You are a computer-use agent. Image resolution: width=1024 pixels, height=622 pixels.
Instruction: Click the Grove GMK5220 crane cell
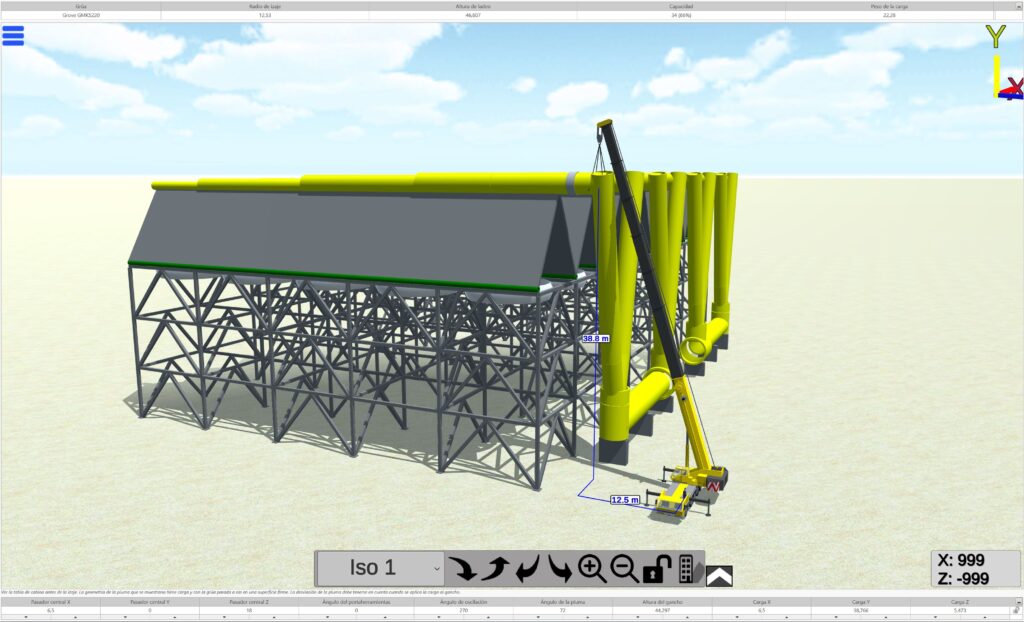(x=81, y=14)
